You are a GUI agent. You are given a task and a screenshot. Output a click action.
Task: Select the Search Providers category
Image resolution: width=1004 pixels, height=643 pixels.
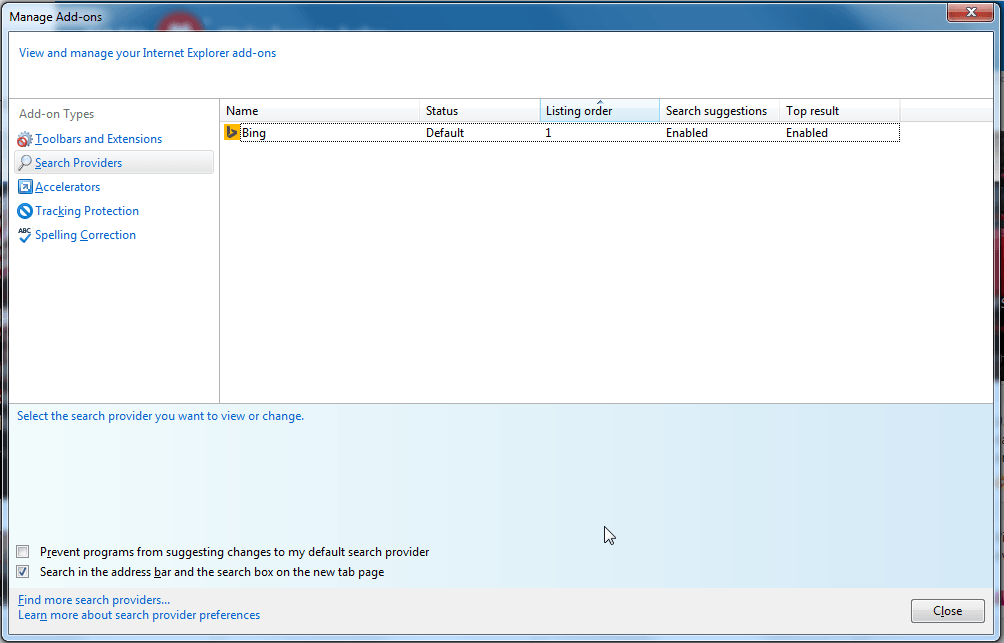click(114, 163)
